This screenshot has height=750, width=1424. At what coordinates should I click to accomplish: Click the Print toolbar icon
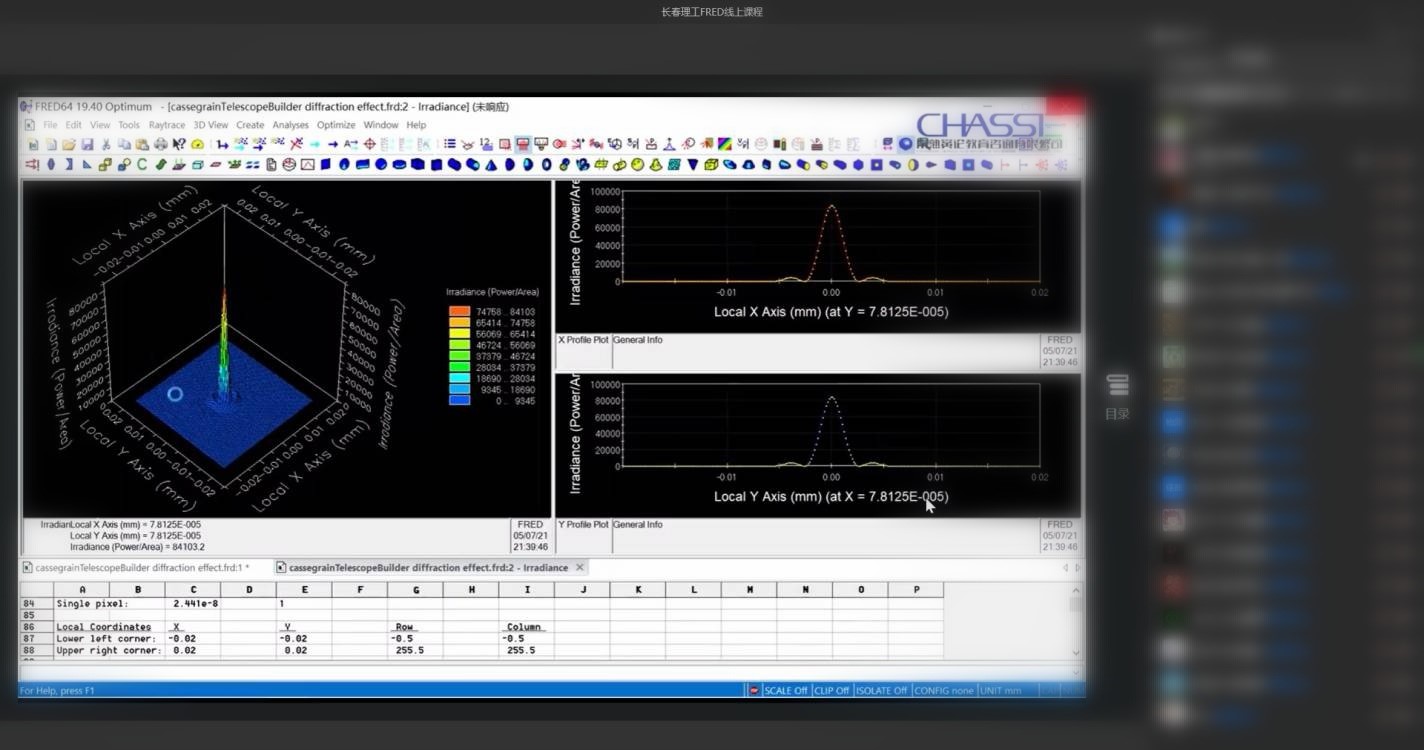click(161, 145)
